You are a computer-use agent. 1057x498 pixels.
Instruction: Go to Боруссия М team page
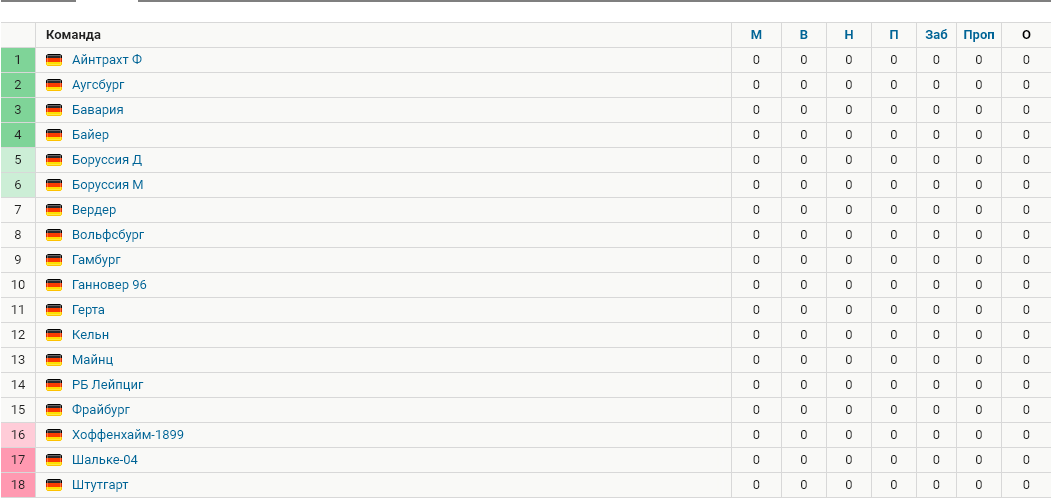coord(108,185)
